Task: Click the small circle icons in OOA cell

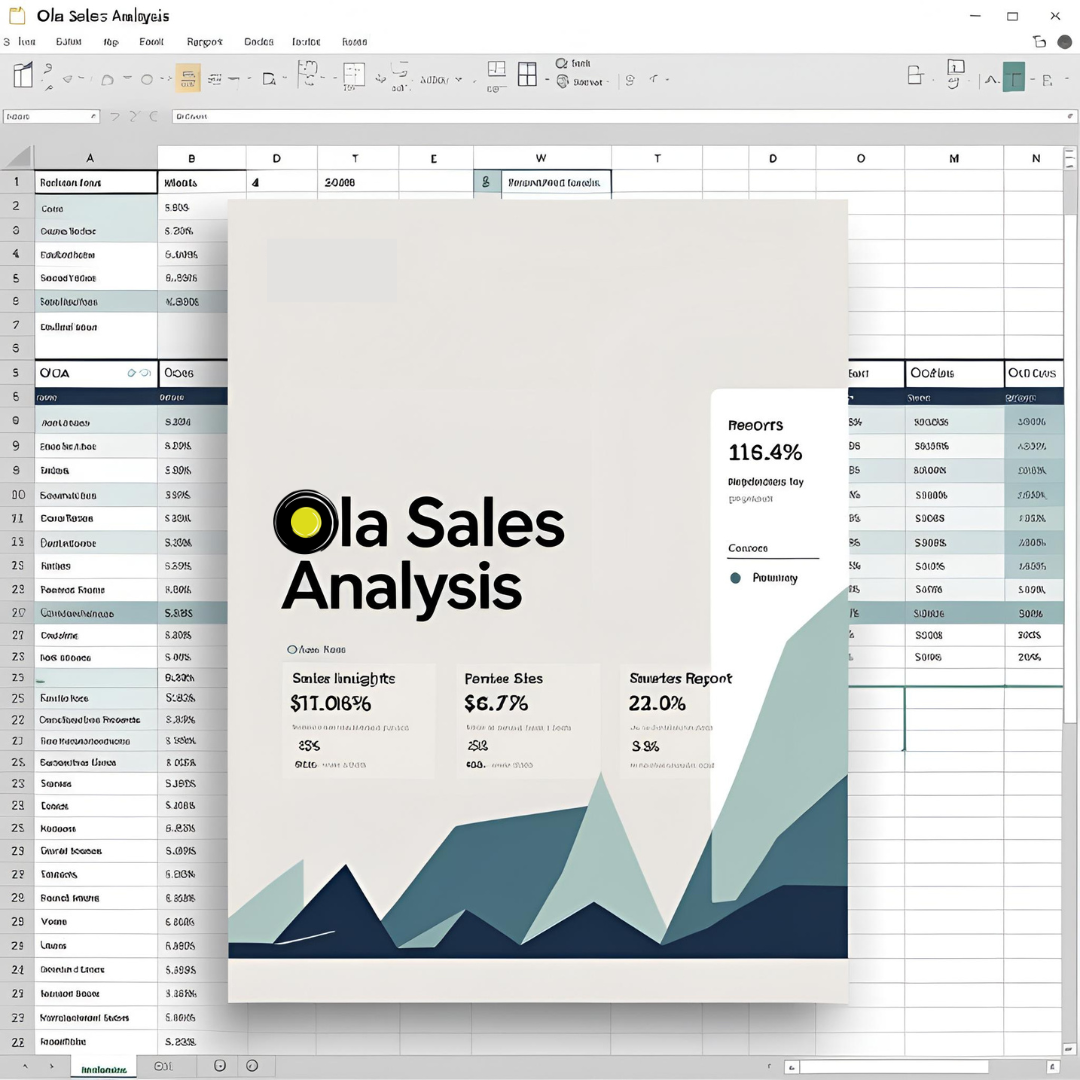Action: click(x=139, y=373)
